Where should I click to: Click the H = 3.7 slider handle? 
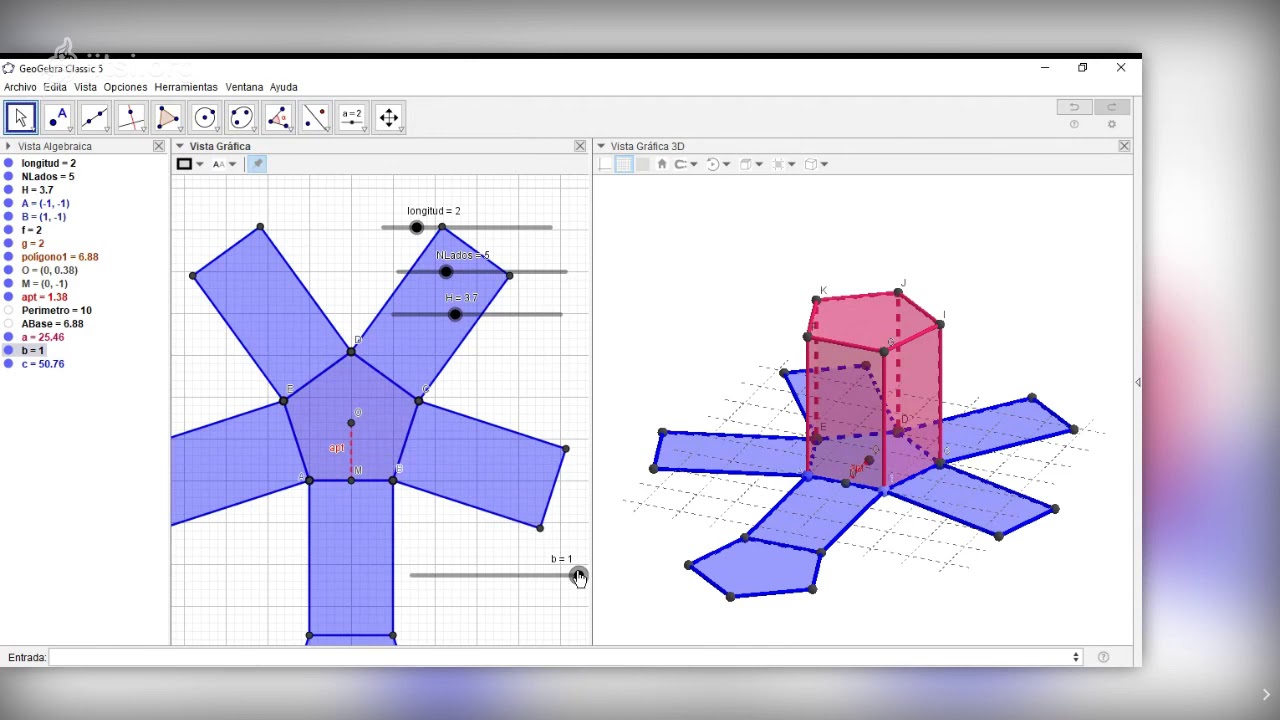coord(455,314)
